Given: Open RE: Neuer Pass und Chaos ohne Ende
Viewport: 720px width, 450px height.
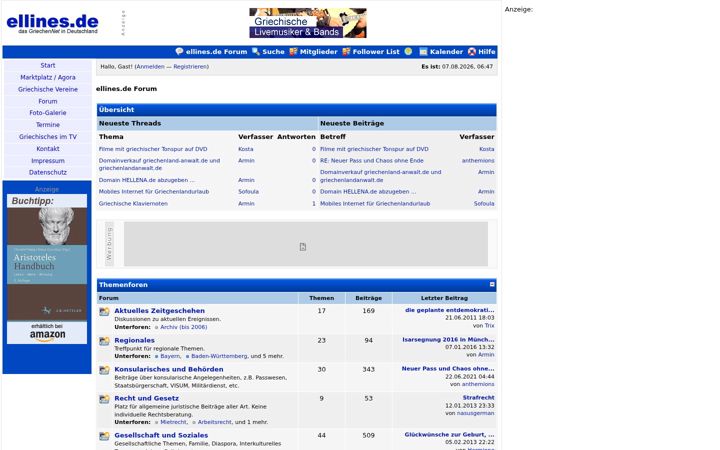Looking at the screenshot, I should (371, 161).
